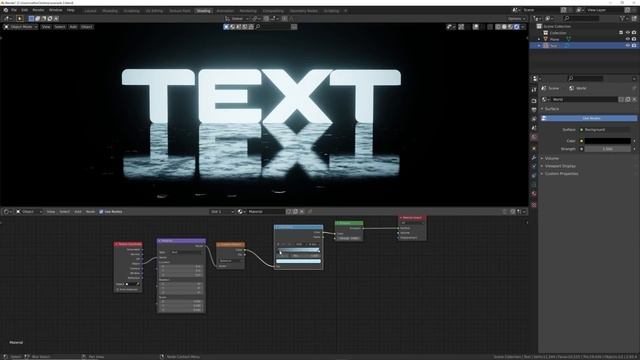Open the Window menu
The image size is (640, 360).
(x=56, y=10)
